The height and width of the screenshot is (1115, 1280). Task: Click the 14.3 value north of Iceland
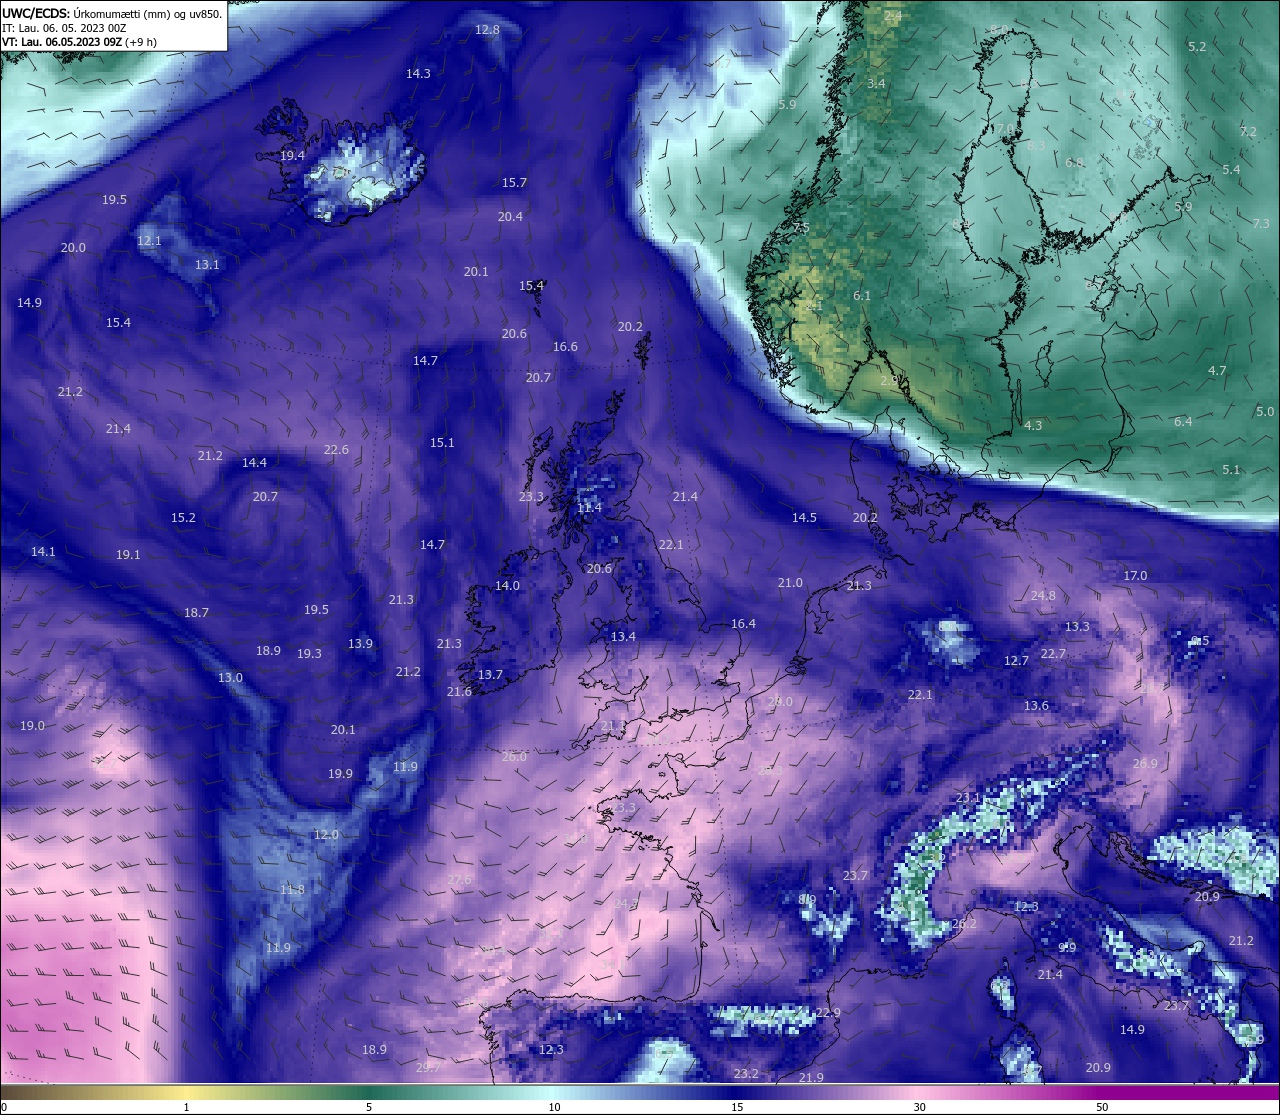(418, 74)
